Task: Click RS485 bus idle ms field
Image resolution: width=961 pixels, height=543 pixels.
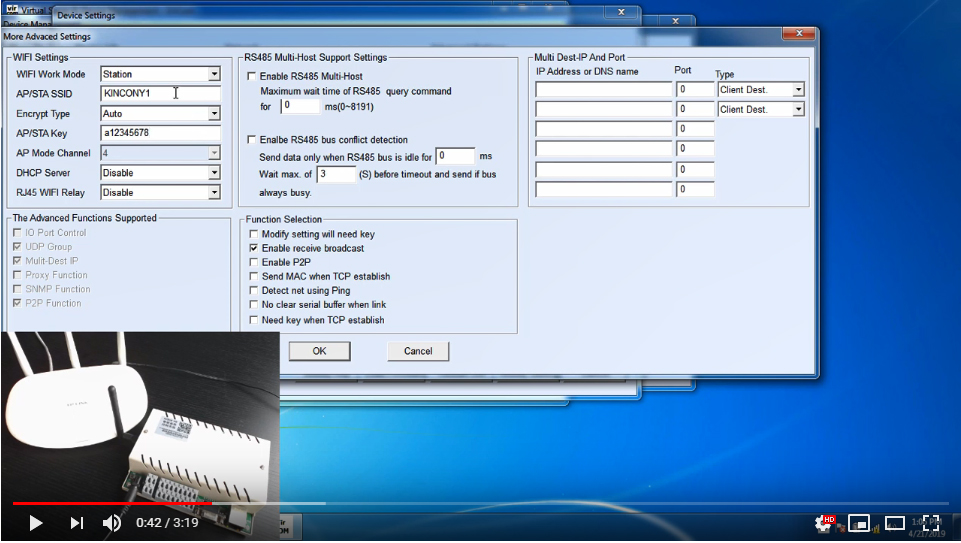Action: [455, 156]
